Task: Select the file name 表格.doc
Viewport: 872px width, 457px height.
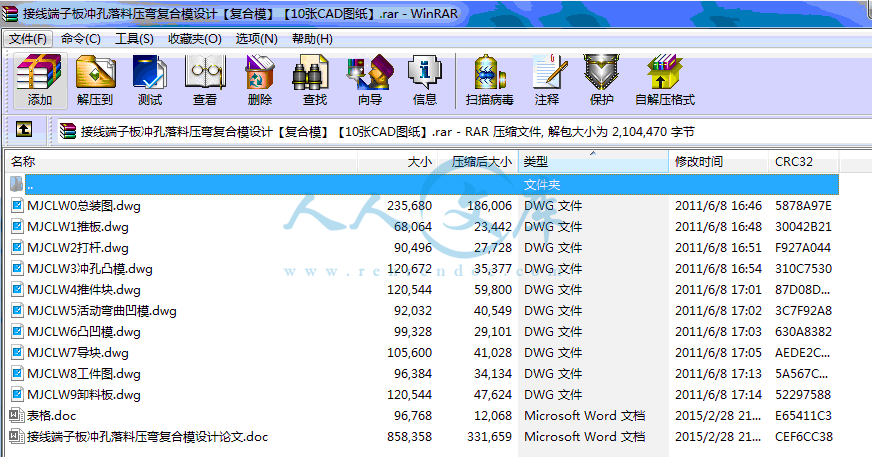Action: (x=51, y=415)
